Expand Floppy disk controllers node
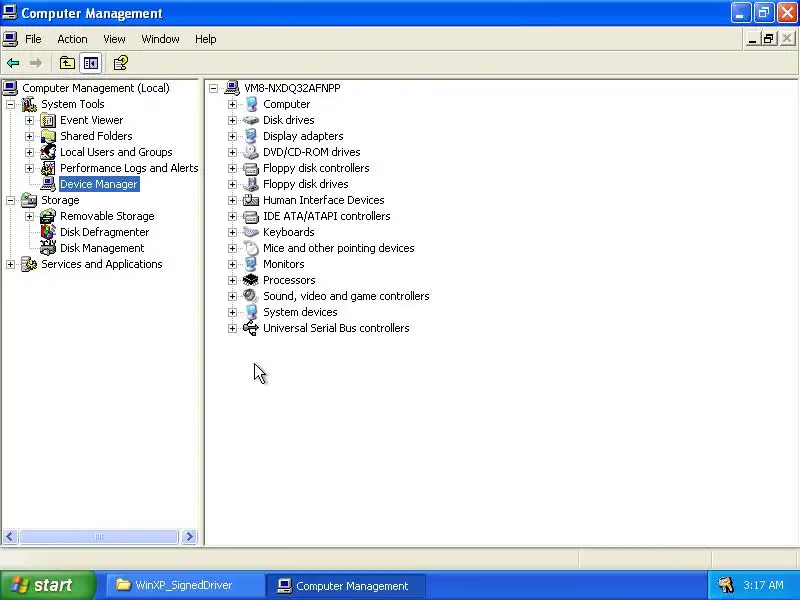The width and height of the screenshot is (800, 600). [232, 168]
